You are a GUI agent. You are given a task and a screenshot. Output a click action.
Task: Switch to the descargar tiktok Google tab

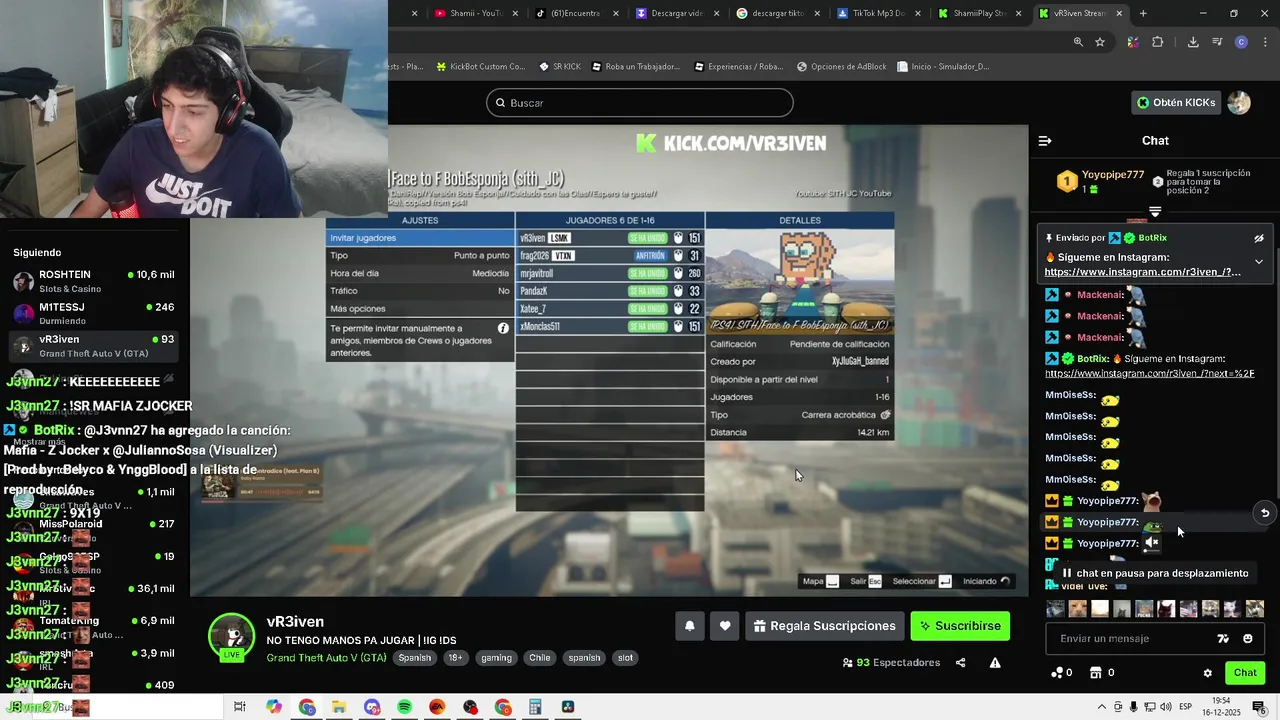click(x=777, y=13)
